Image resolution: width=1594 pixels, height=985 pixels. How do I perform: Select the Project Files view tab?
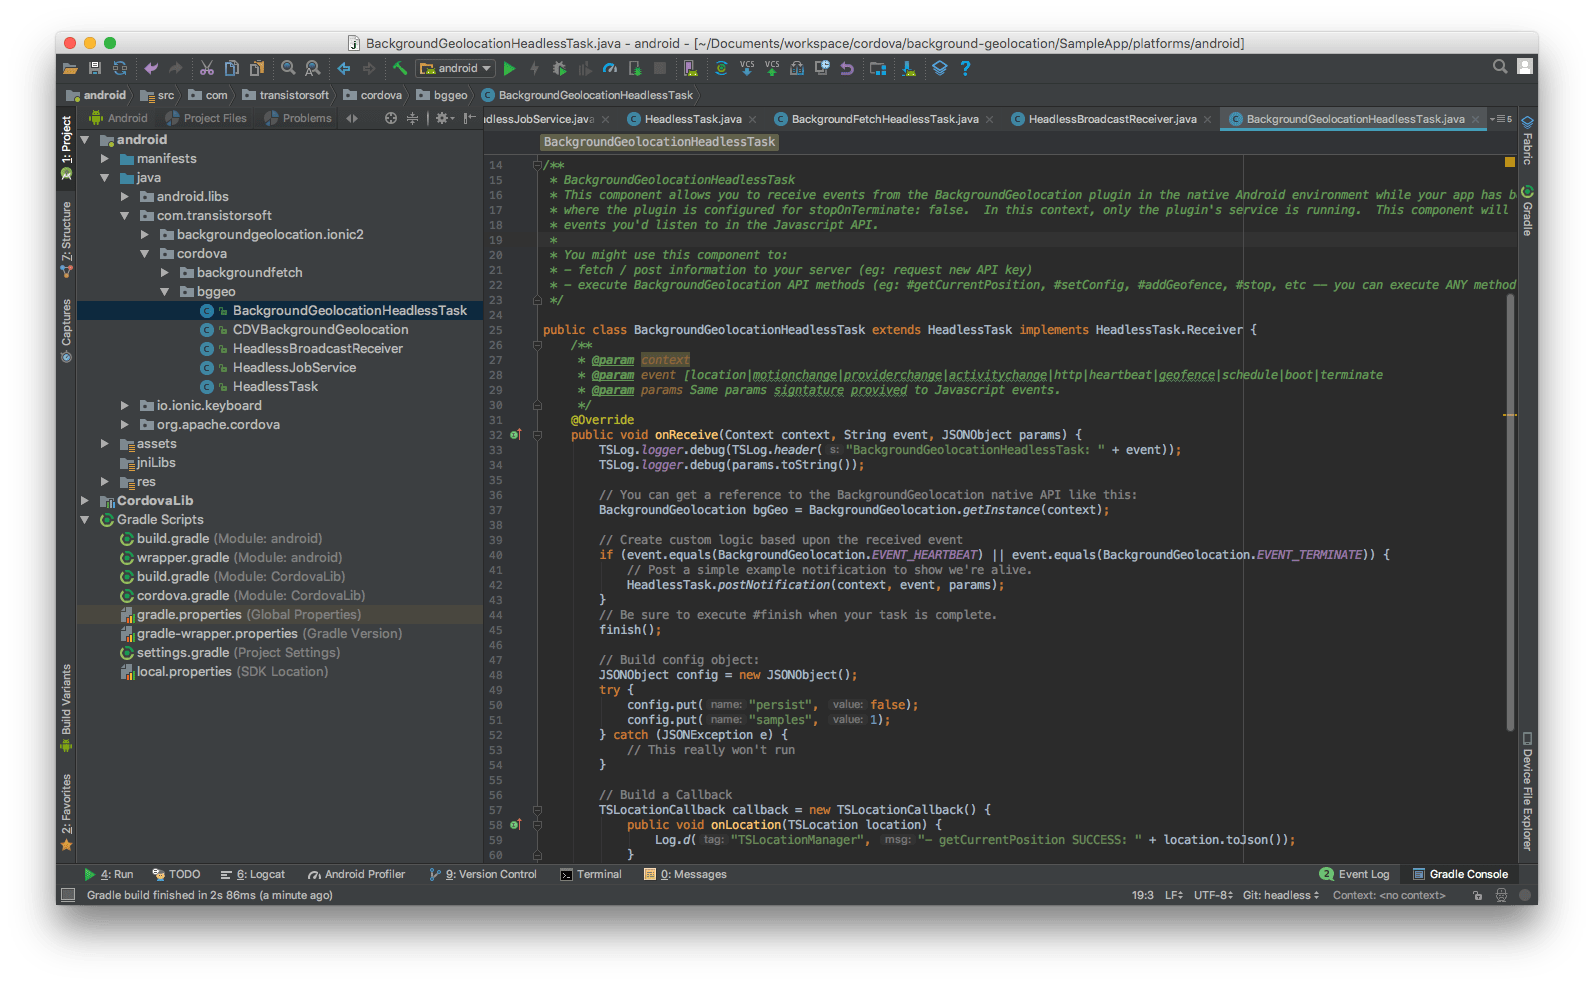(x=207, y=118)
